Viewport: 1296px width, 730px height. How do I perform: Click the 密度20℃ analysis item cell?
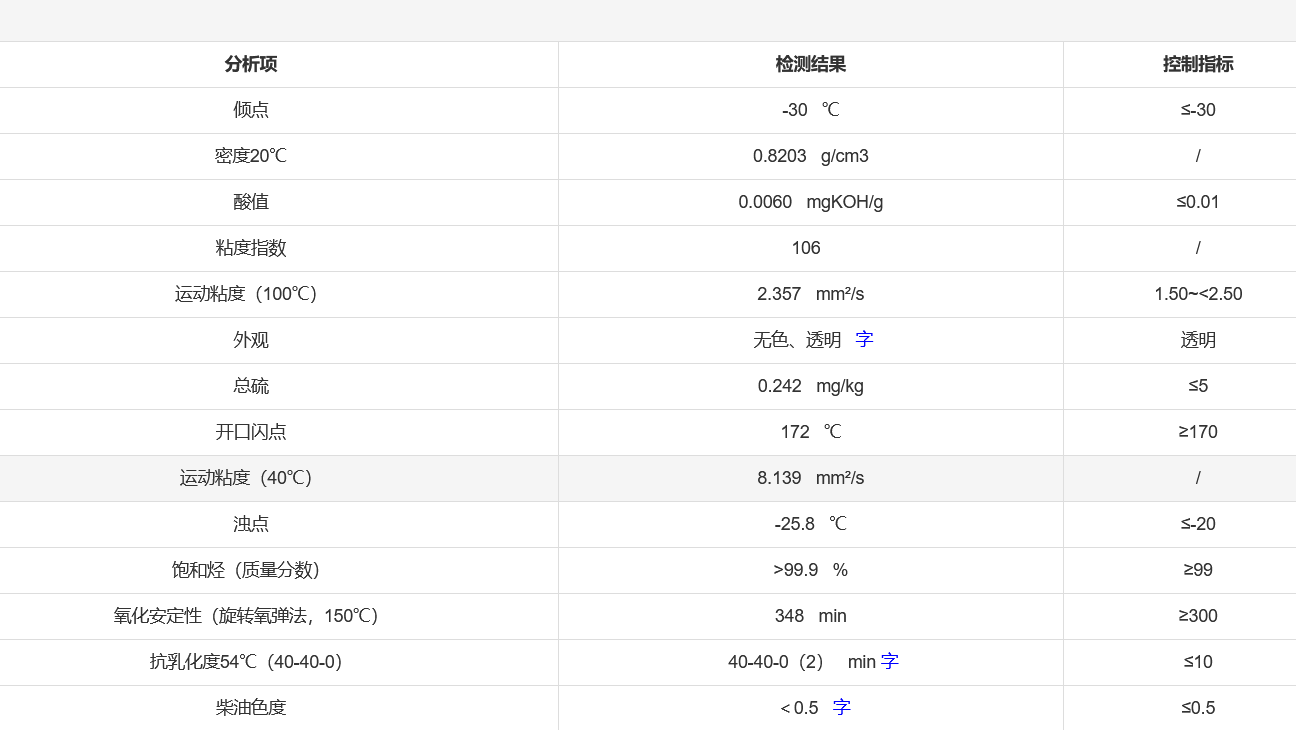[251, 156]
